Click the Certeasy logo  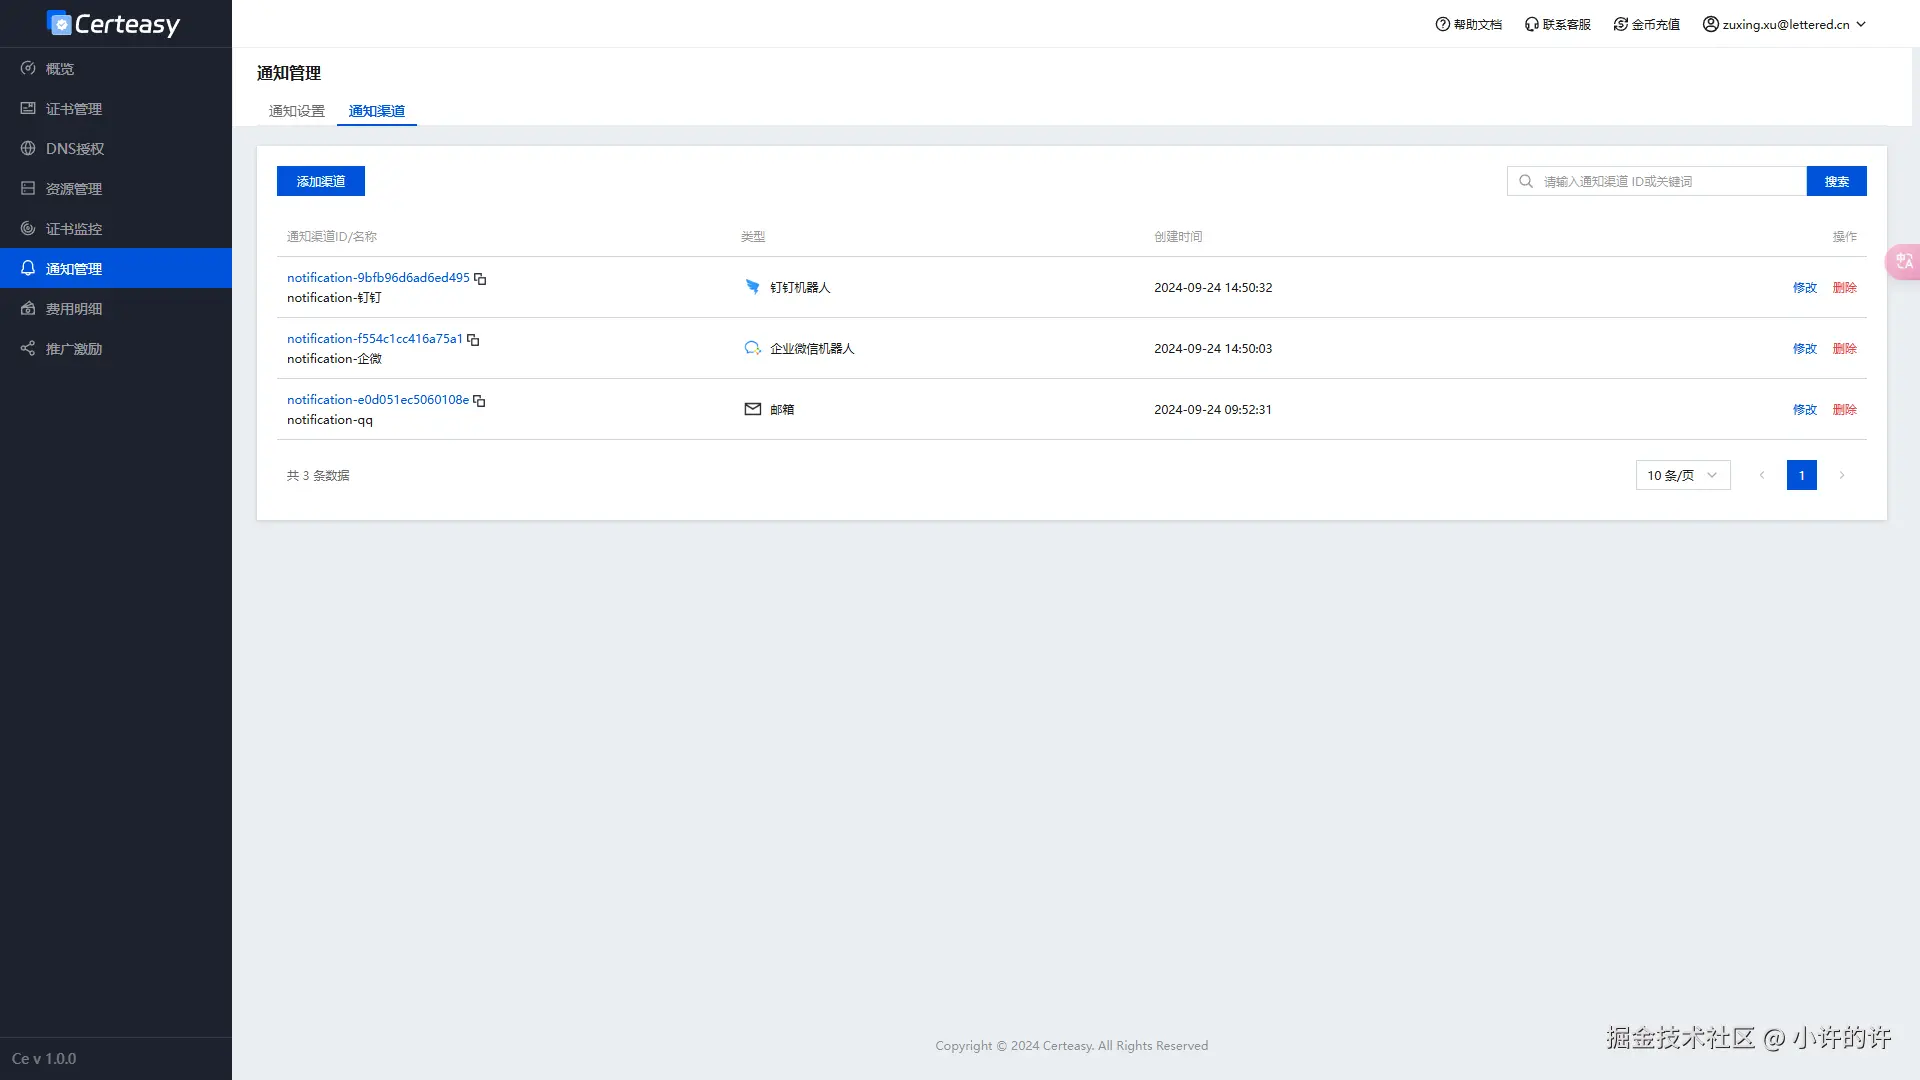[114, 24]
